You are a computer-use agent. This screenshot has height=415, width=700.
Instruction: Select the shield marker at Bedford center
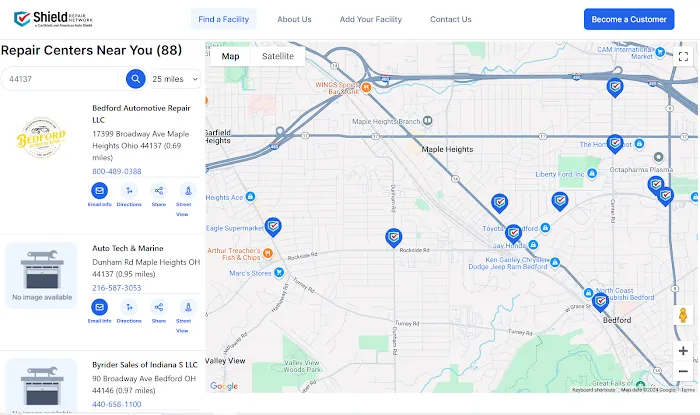(x=600, y=302)
